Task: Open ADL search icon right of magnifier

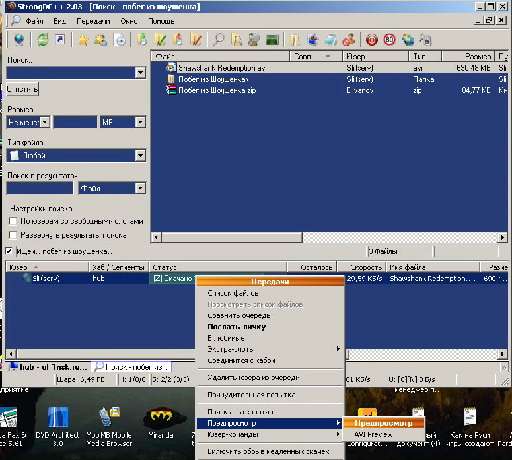Action: (x=236, y=40)
